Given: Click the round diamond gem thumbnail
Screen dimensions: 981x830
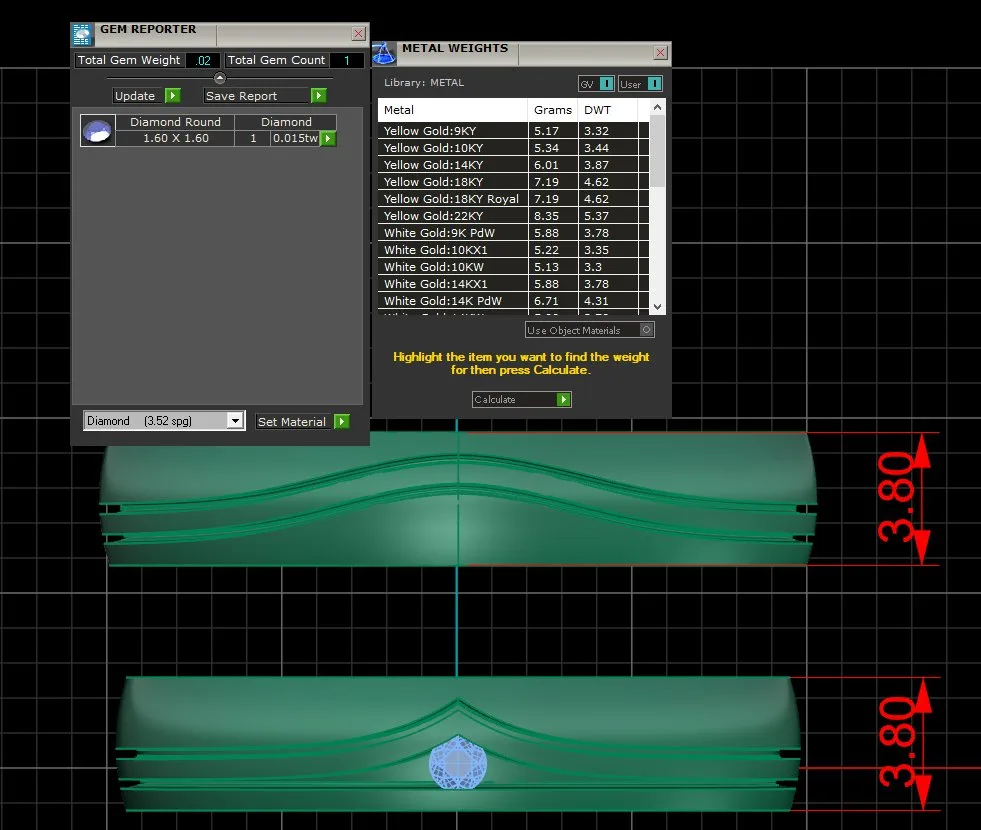Looking at the screenshot, I should tap(98, 131).
